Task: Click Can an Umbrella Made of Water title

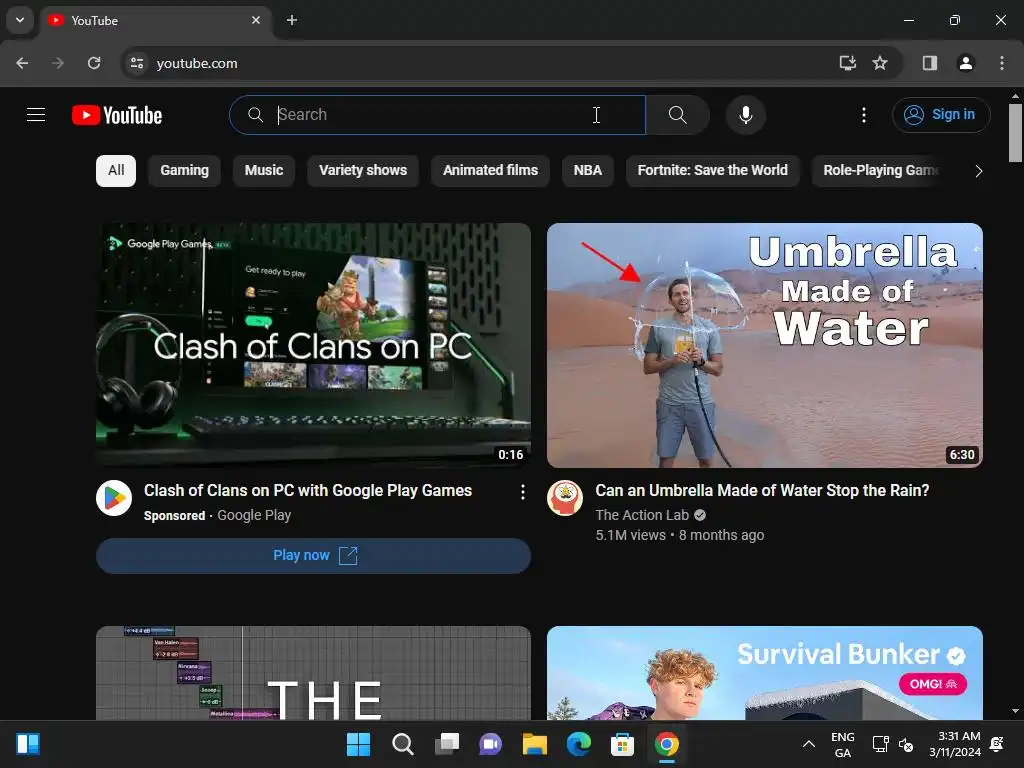Action: click(762, 490)
